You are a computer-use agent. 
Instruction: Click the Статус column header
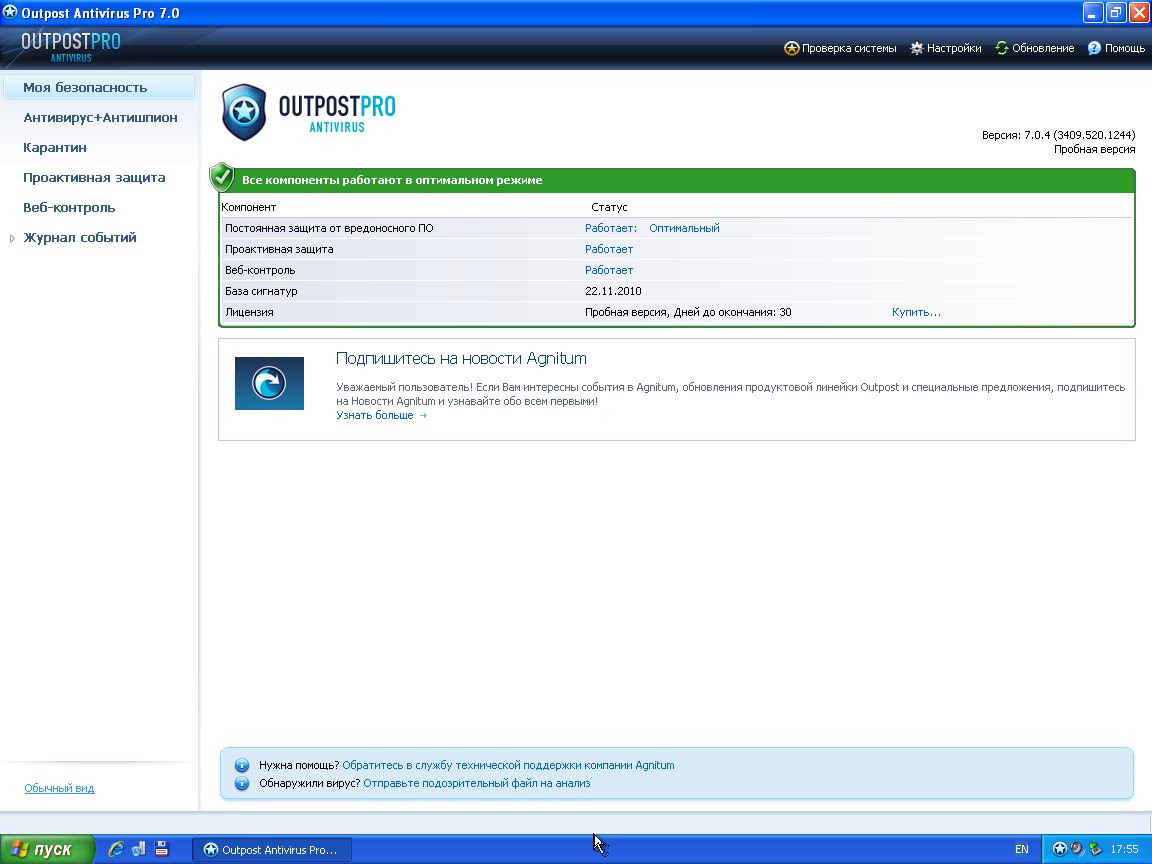click(609, 207)
